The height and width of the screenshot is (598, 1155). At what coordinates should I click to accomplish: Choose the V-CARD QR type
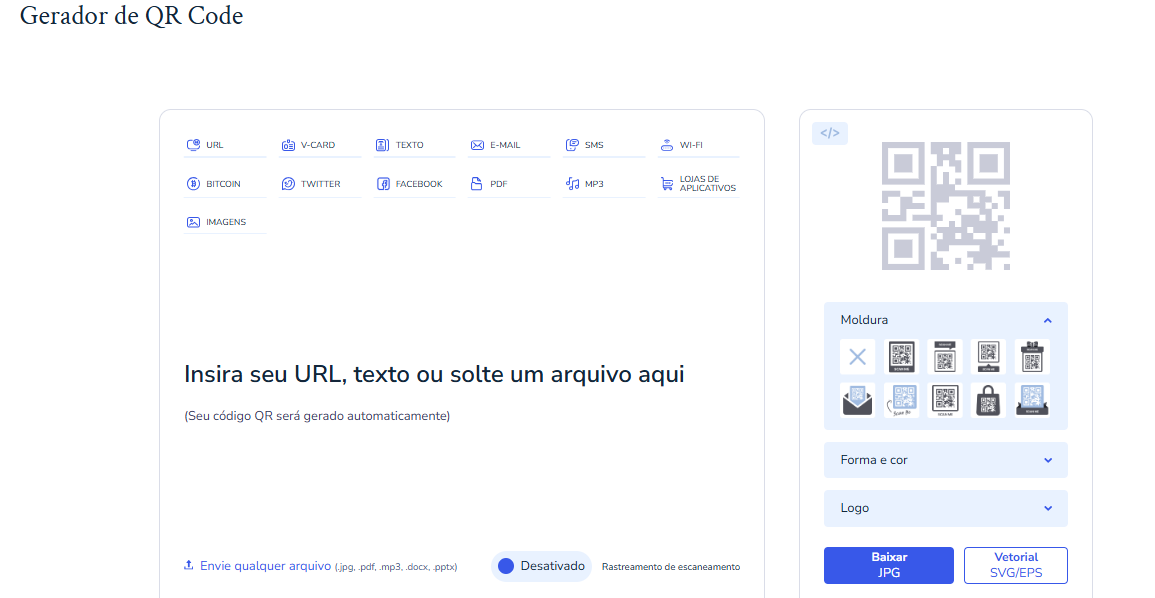pyautogui.click(x=320, y=145)
